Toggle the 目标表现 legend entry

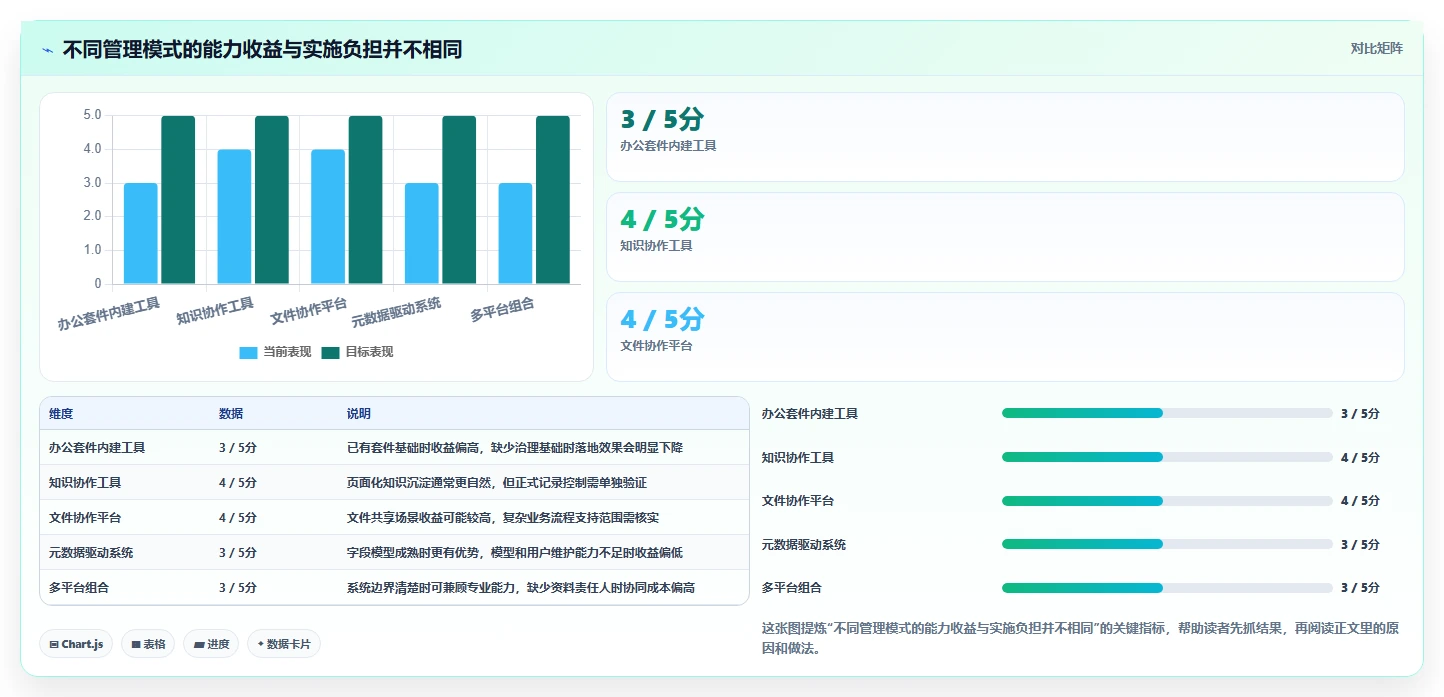(357, 352)
